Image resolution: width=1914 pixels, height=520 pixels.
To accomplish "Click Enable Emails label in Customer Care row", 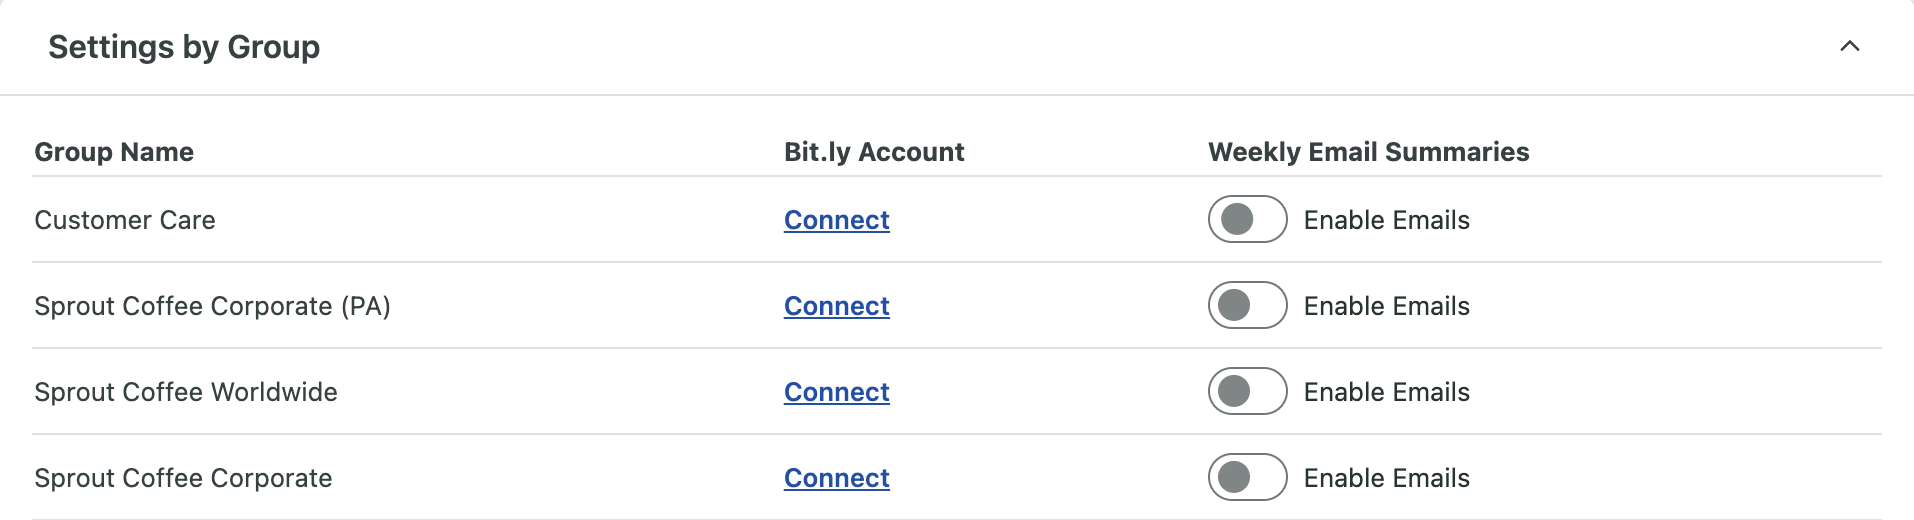I will (1386, 220).
